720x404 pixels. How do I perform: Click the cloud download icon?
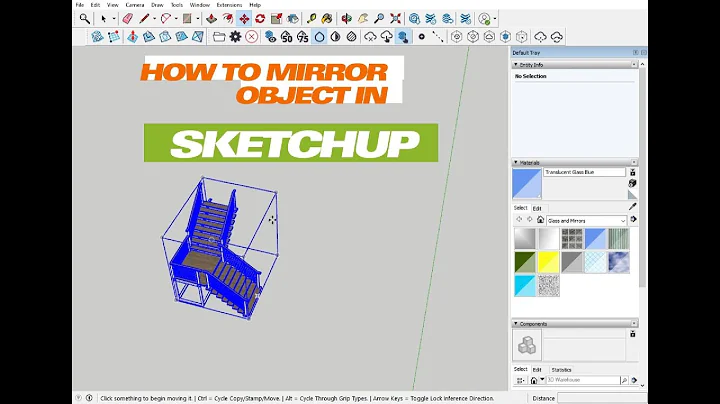[387, 37]
